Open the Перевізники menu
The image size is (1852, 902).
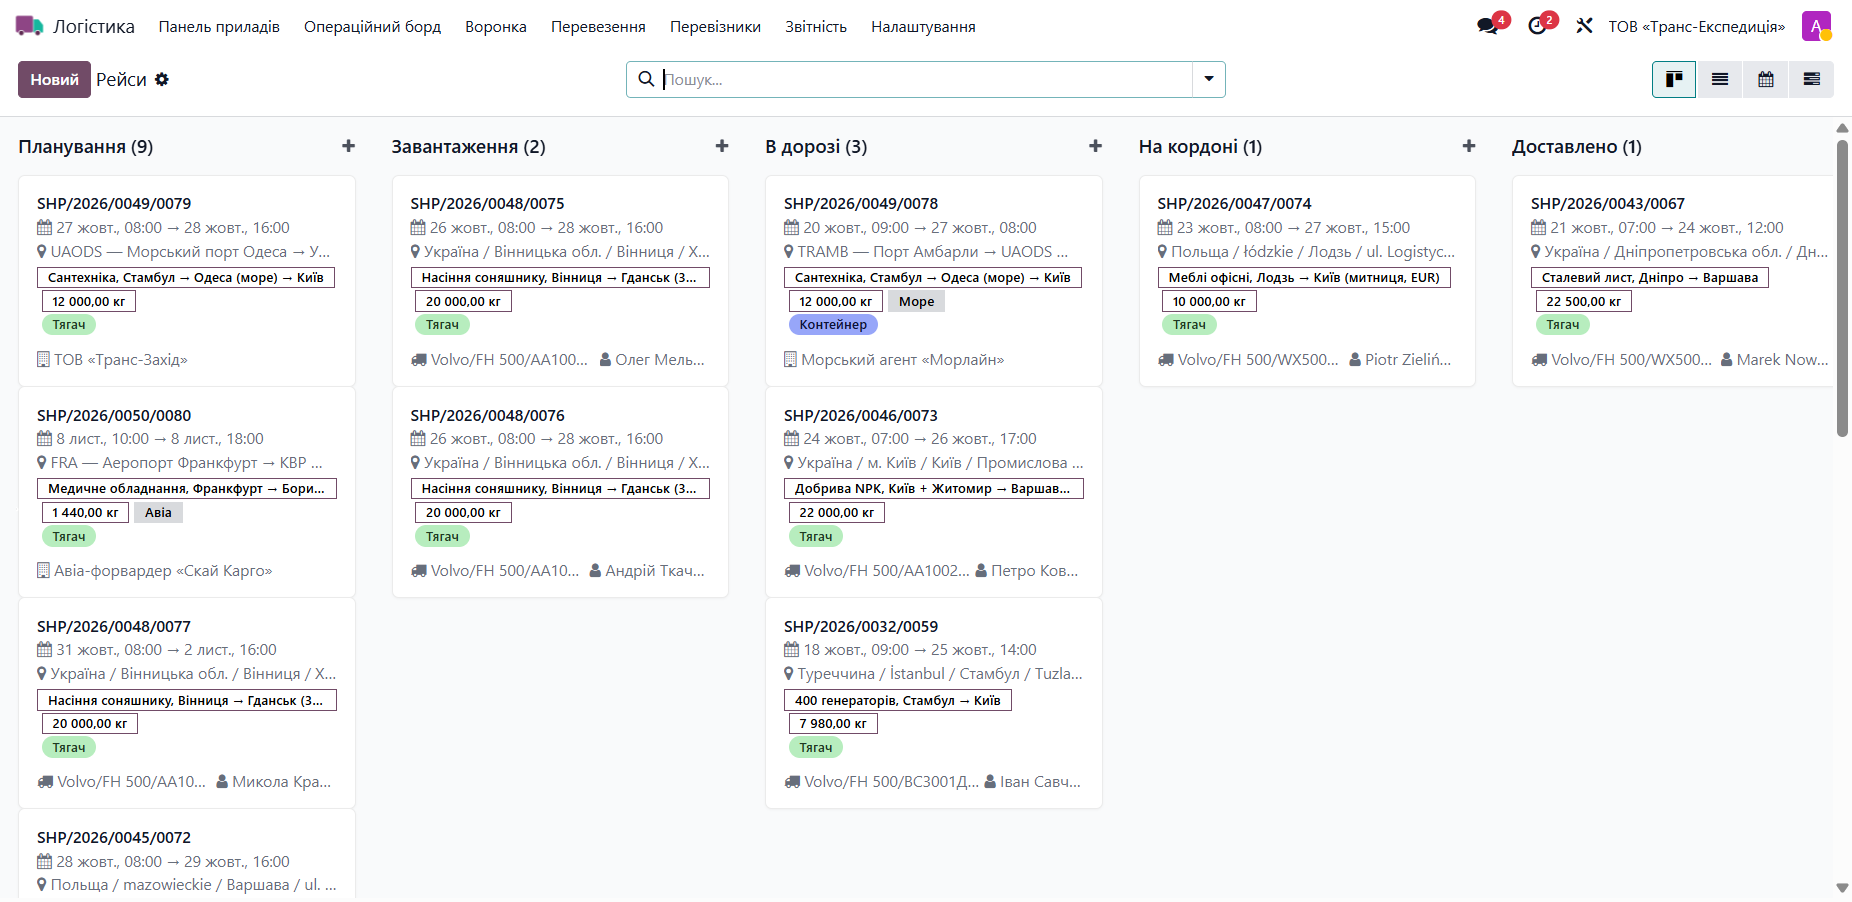coord(715,26)
